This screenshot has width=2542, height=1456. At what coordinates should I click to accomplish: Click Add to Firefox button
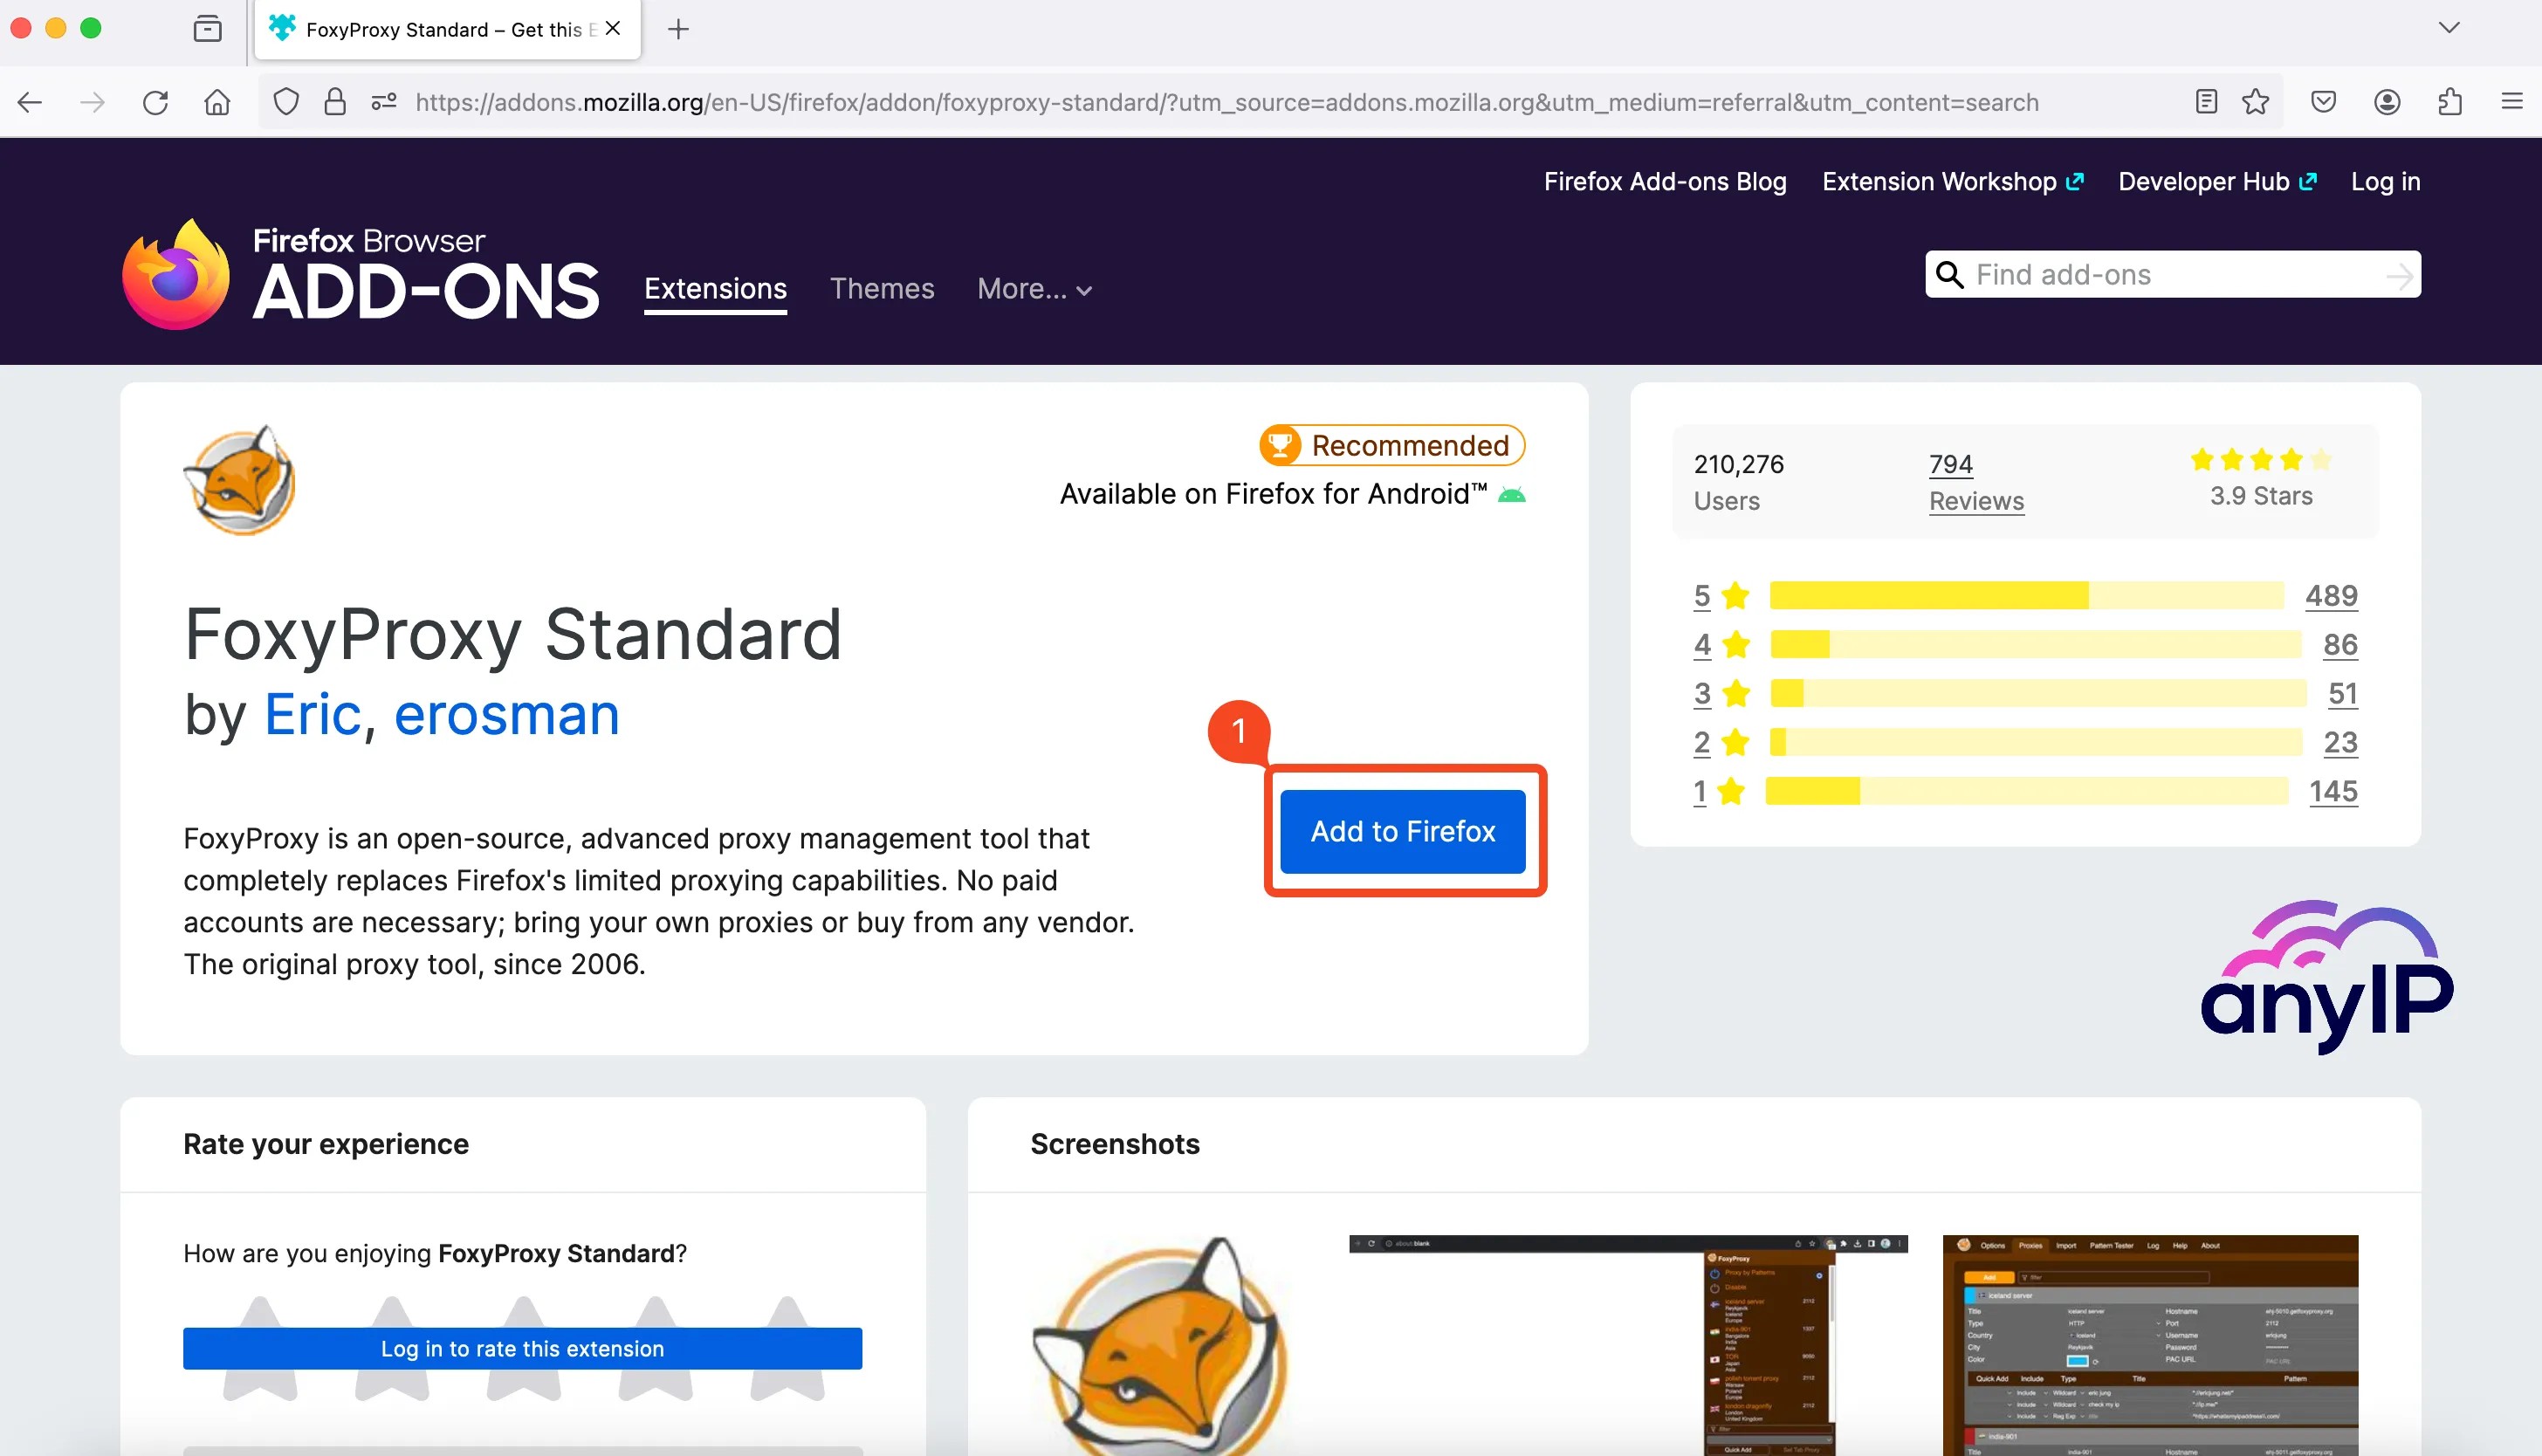point(1402,831)
